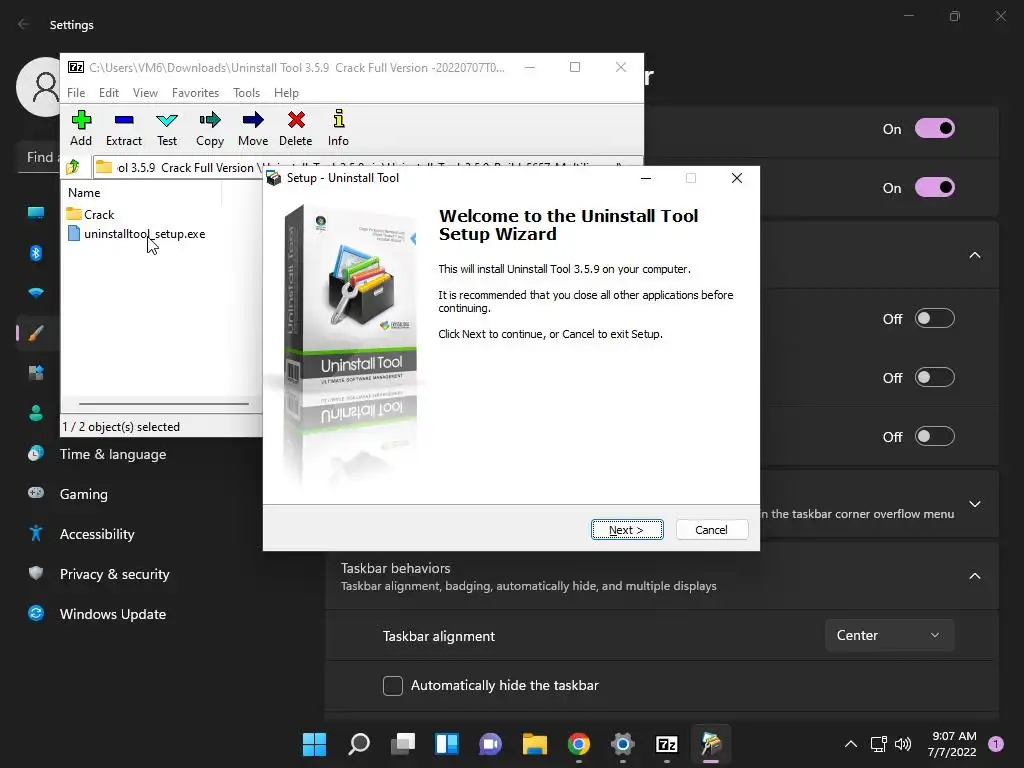Open the View menu in 7-Zip

[x=145, y=93]
